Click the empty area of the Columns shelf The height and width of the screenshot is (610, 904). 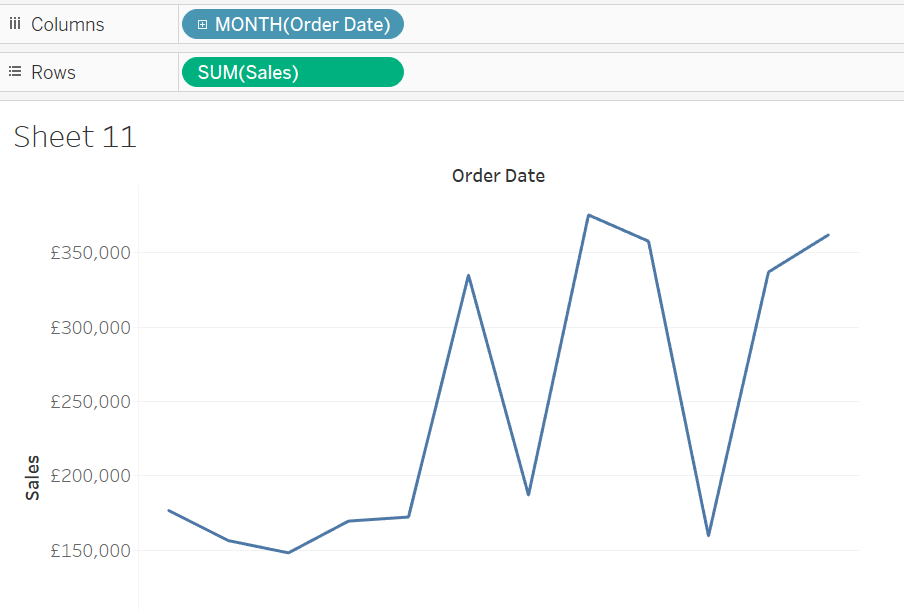click(600, 23)
